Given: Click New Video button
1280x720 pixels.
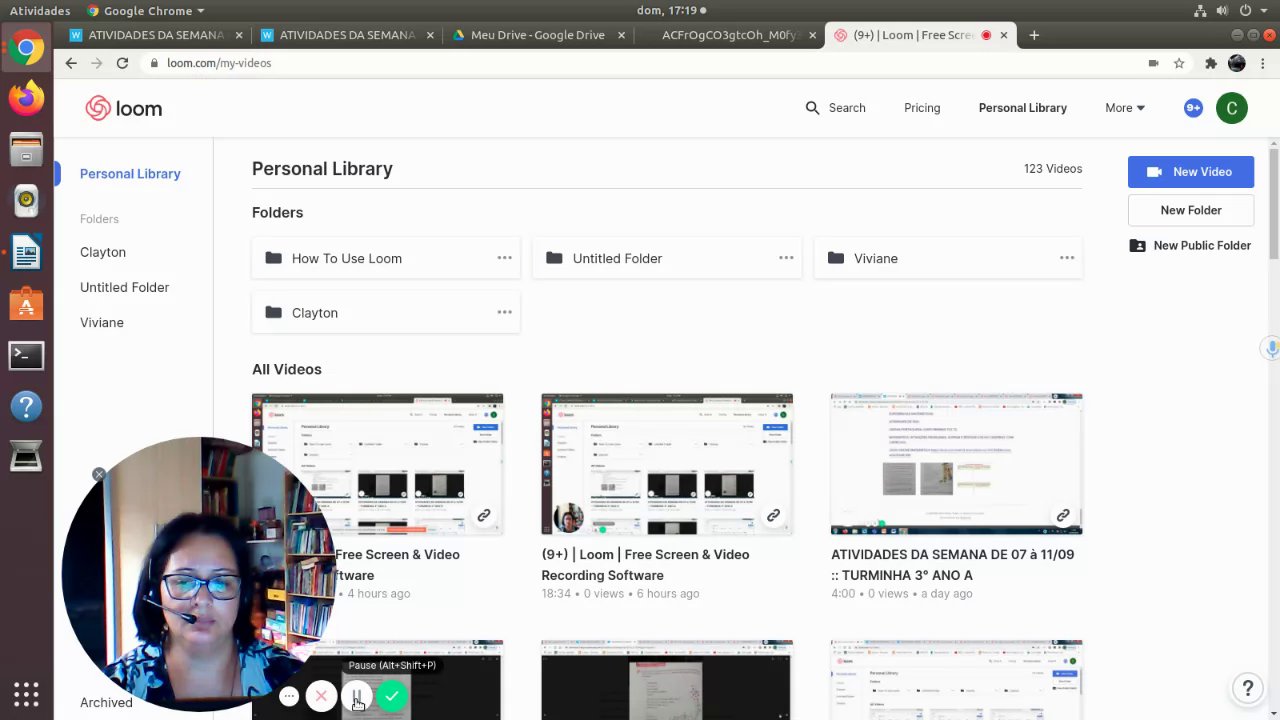Looking at the screenshot, I should pyautogui.click(x=1191, y=172).
